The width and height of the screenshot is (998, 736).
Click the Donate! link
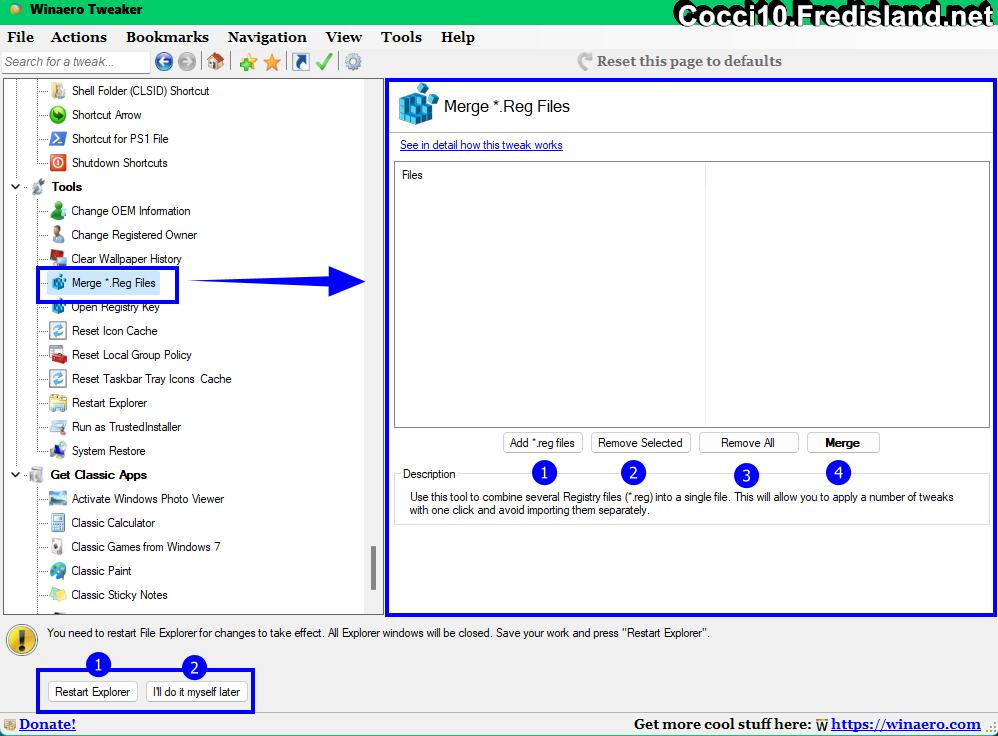pos(47,725)
